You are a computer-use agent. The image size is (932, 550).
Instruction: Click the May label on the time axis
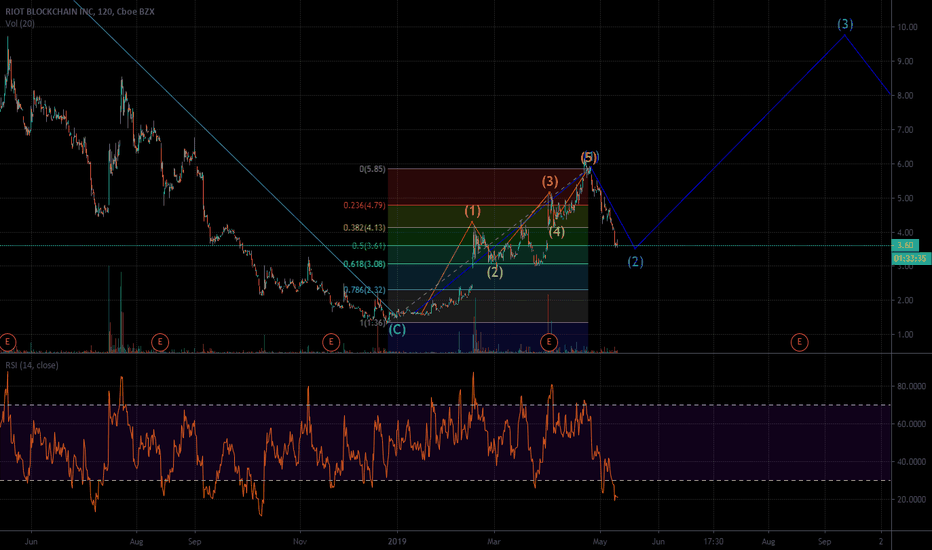pyautogui.click(x=600, y=542)
